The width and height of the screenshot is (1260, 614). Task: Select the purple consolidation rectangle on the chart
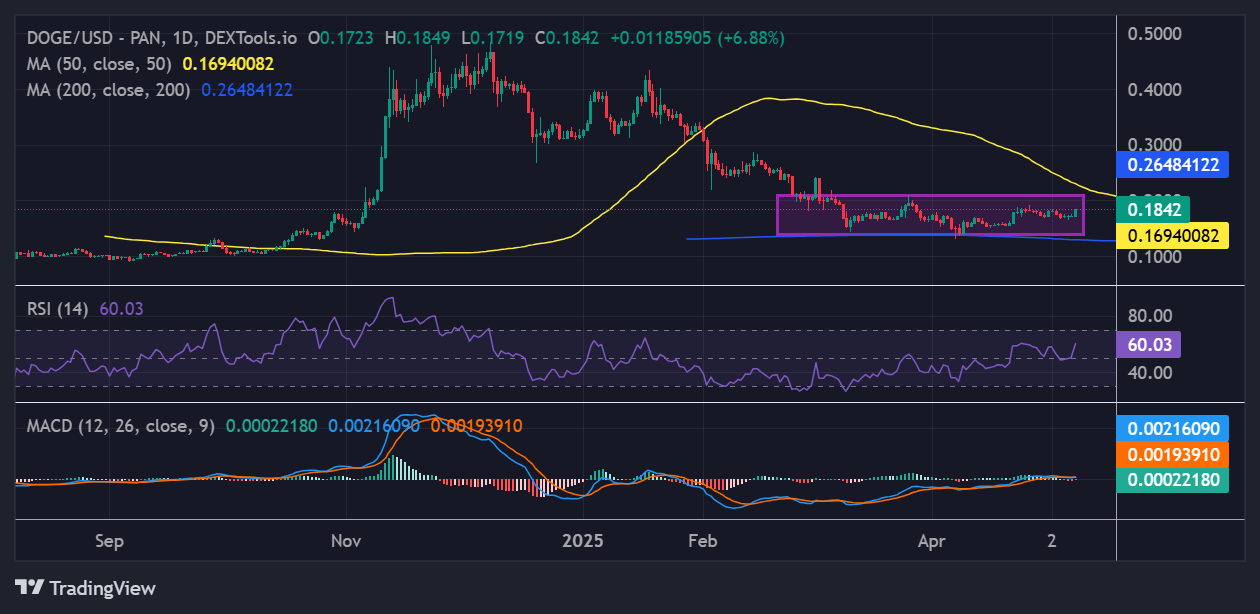(930, 215)
